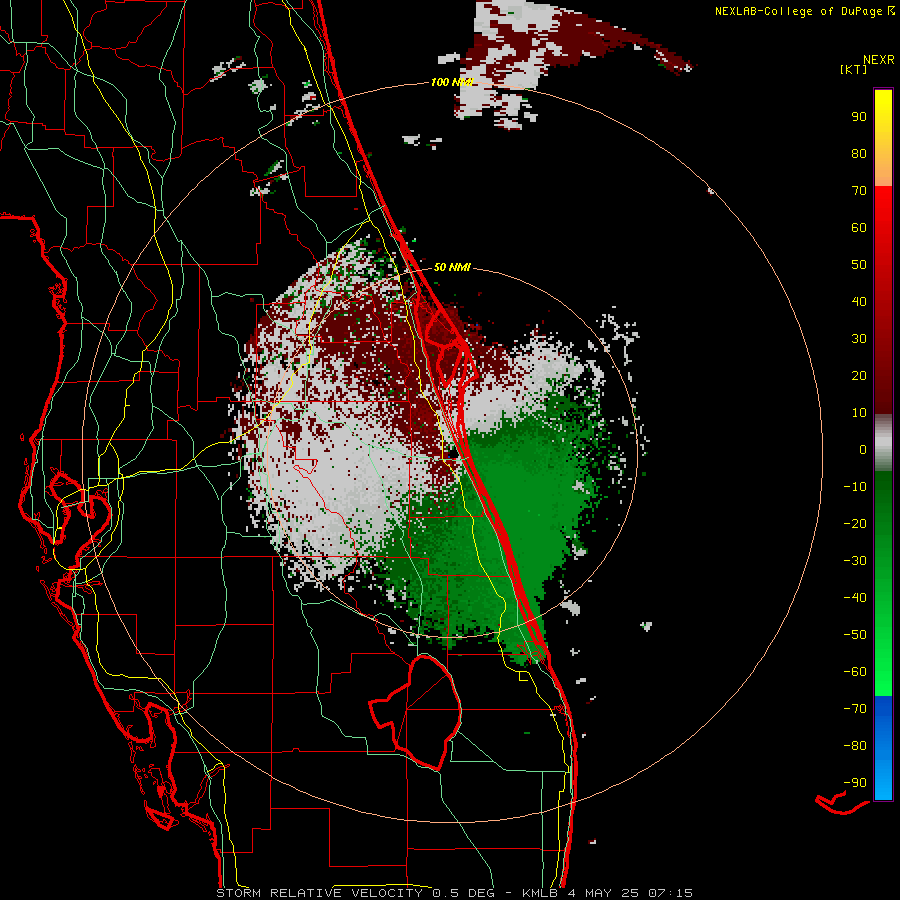Screen dimensions: 900x900
Task: Select the -20 value on velocity scale
Action: (x=855, y=523)
